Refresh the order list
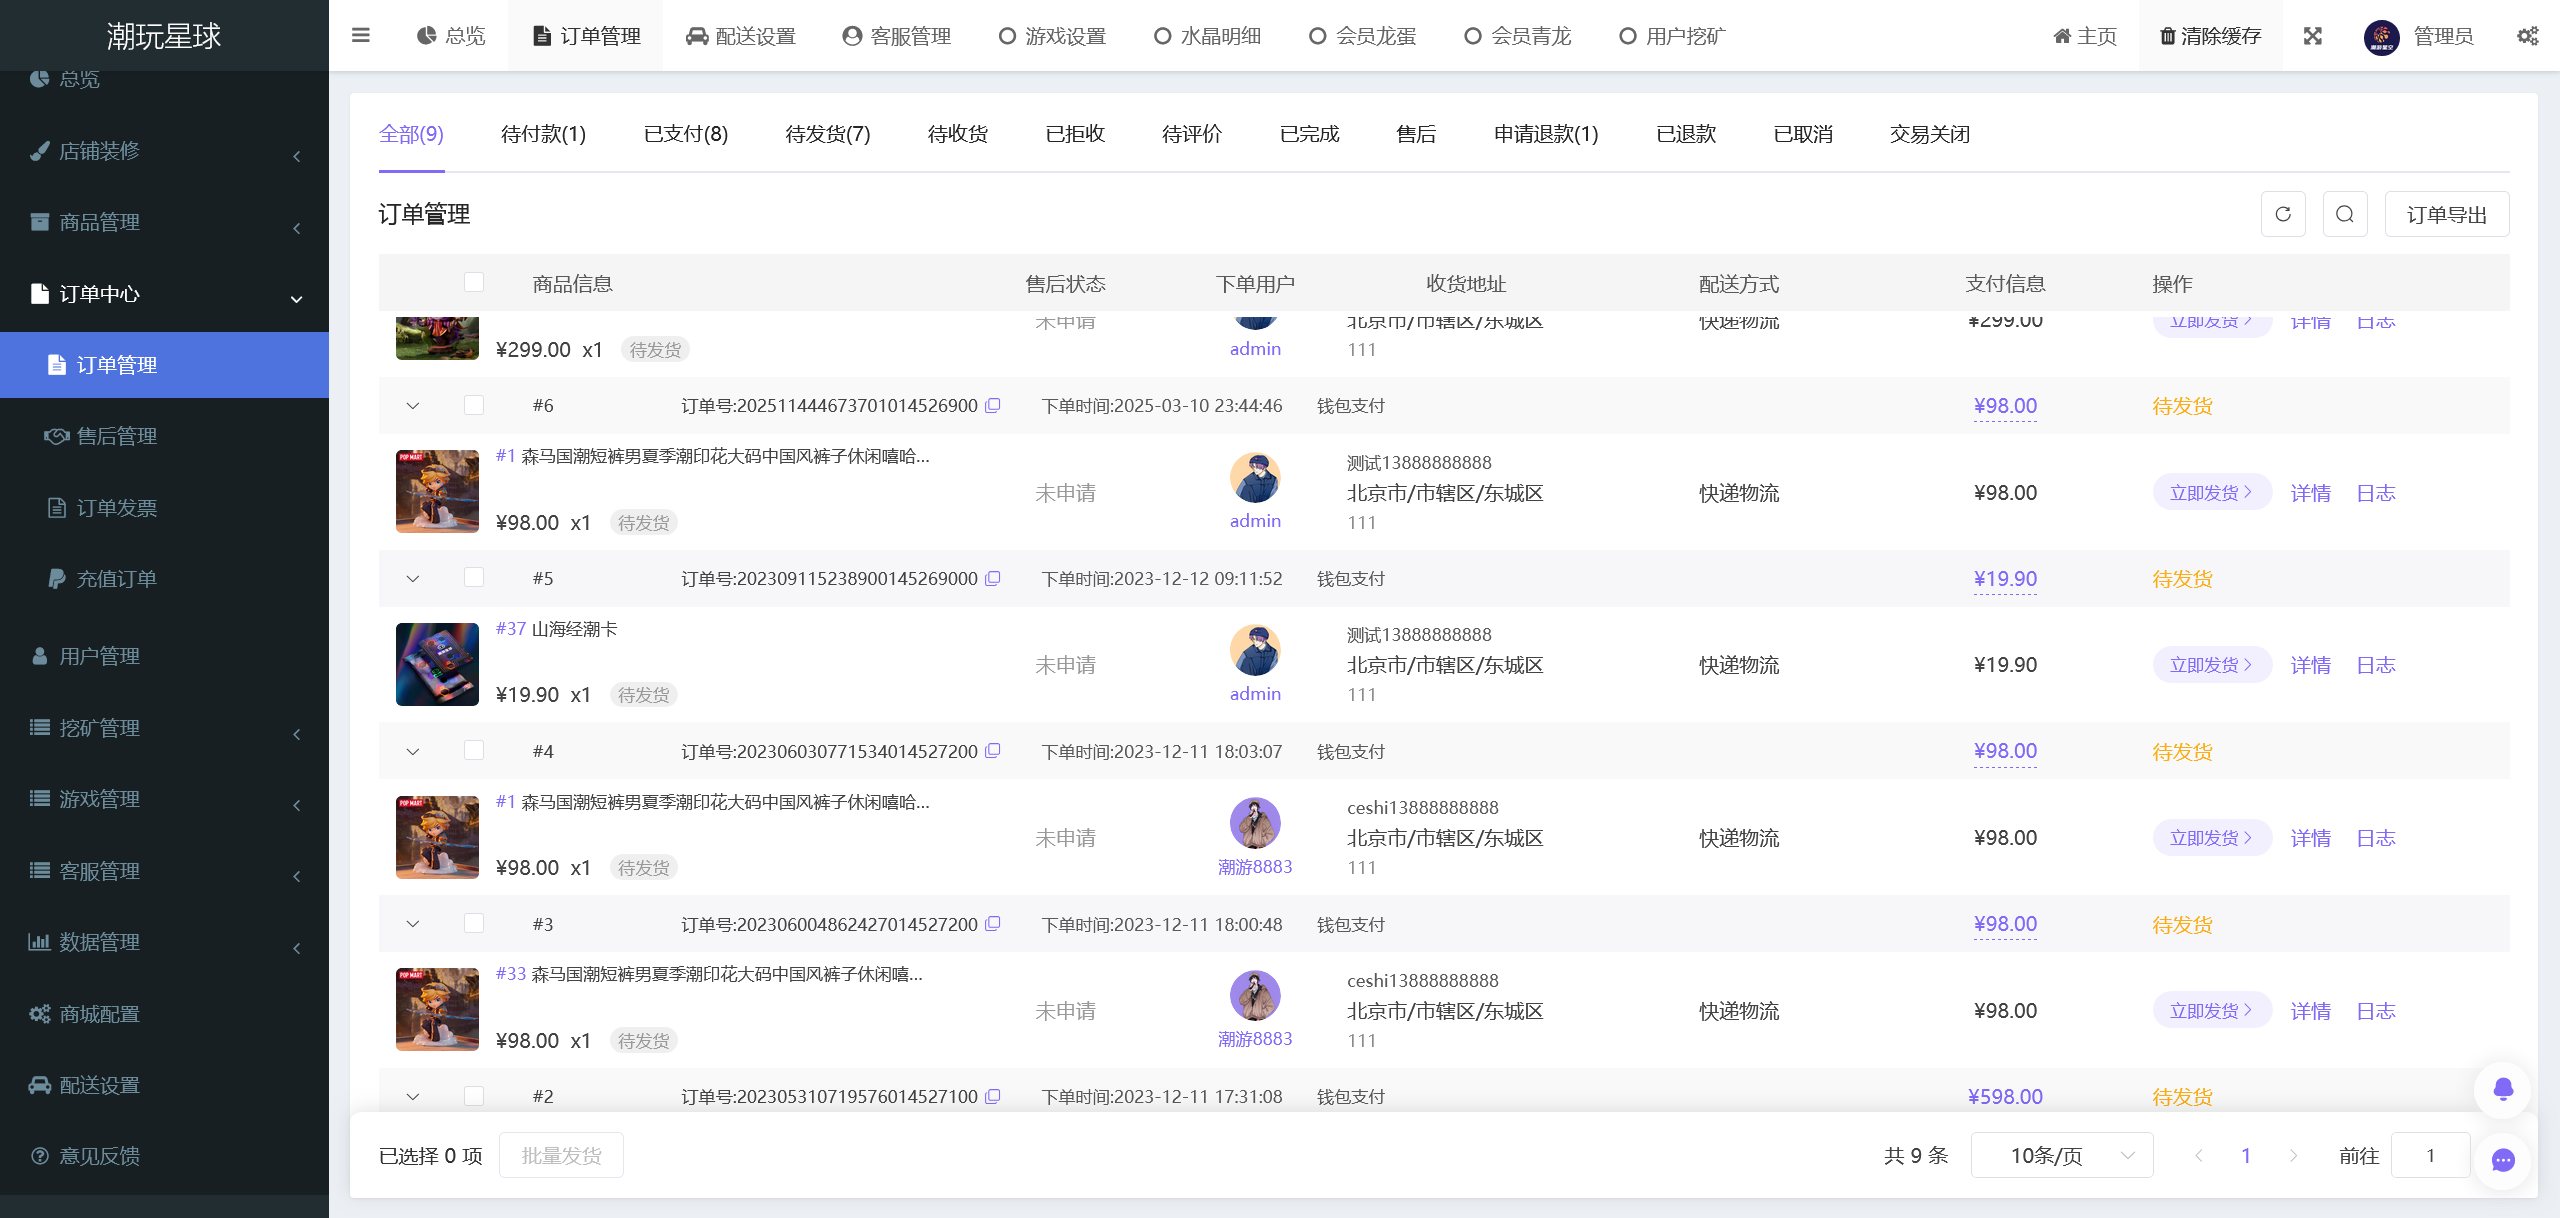 2283,213
